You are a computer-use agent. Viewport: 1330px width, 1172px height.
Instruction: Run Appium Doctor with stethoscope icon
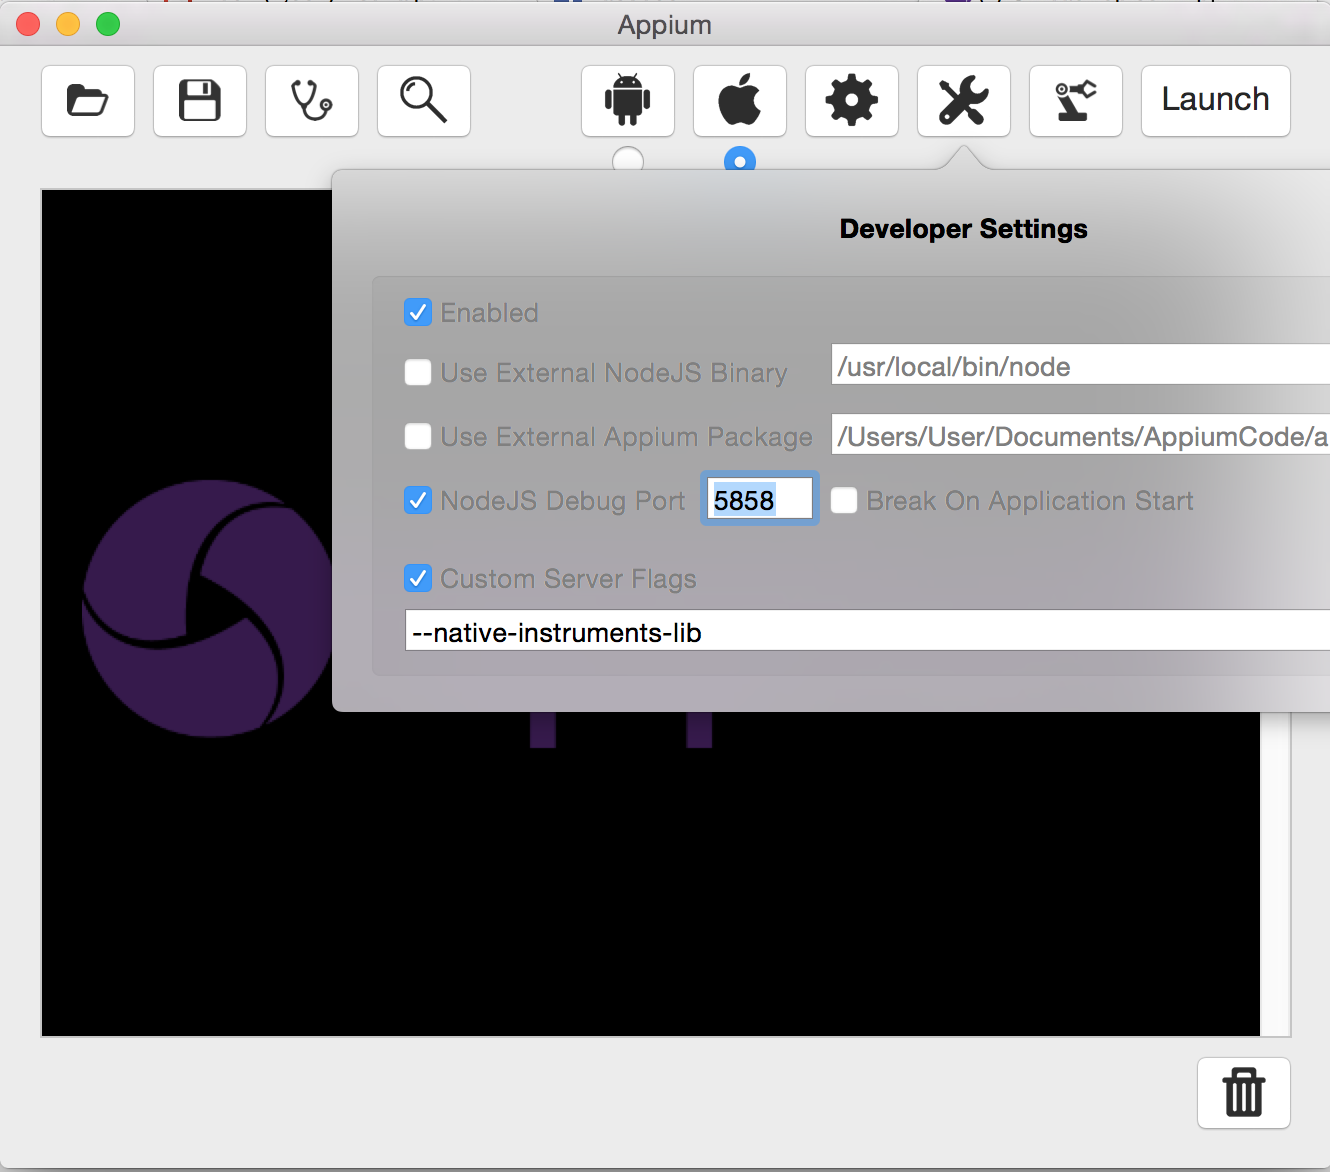point(312,101)
